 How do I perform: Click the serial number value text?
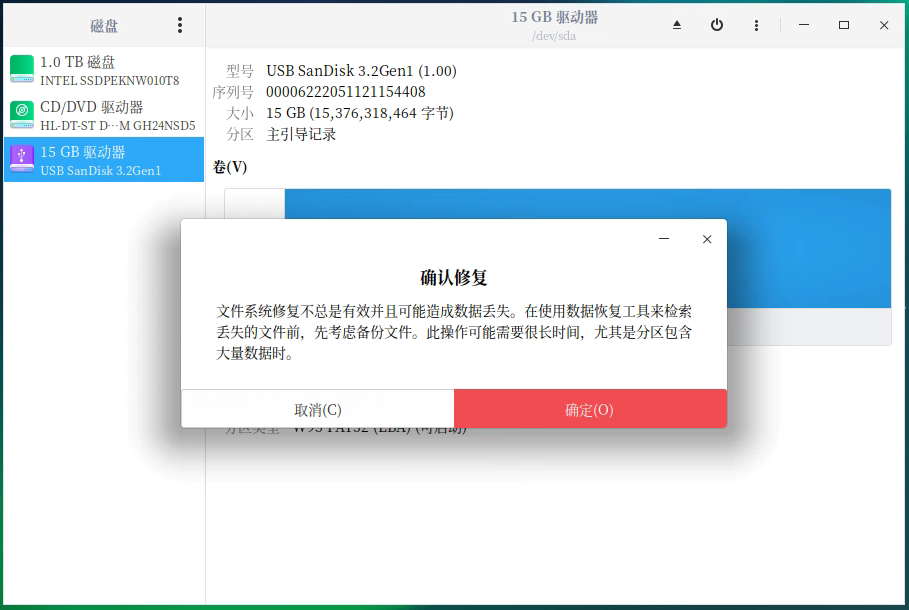[345, 92]
